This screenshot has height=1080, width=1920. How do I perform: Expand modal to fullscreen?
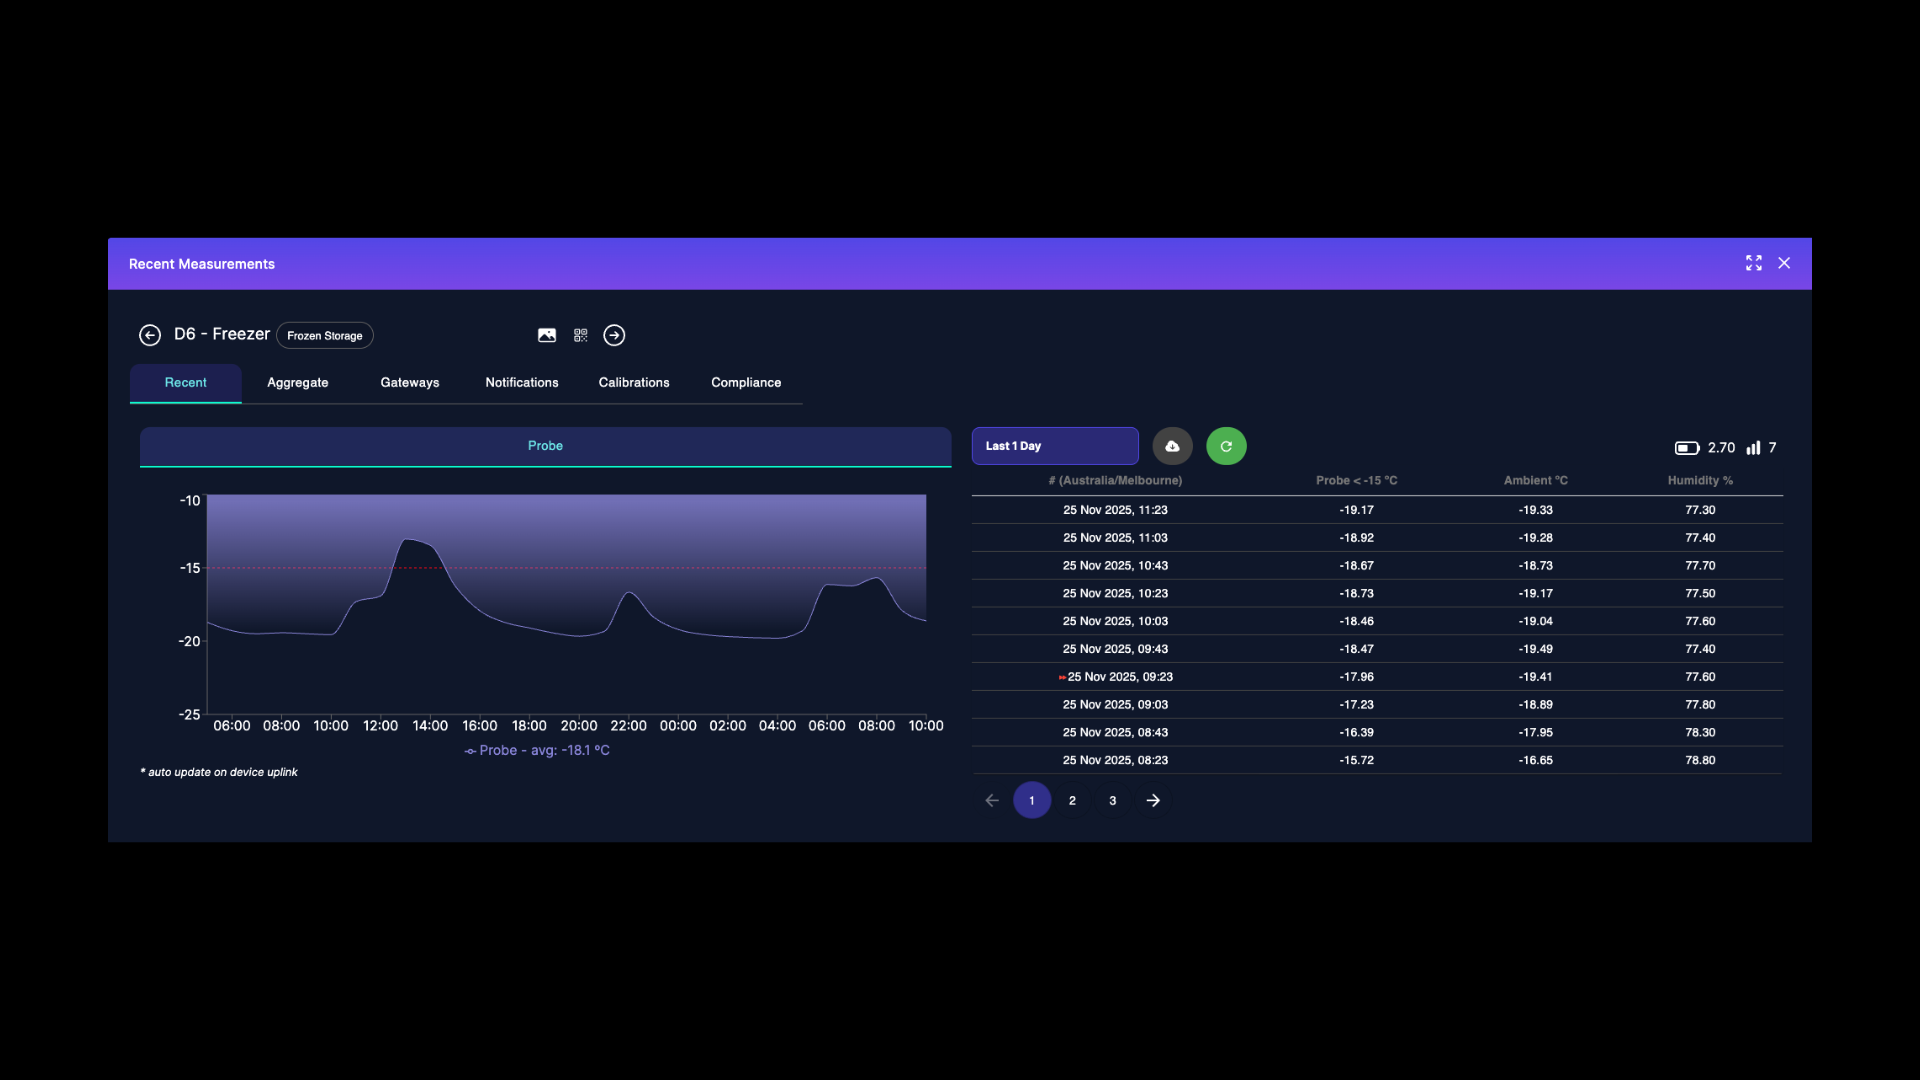(x=1754, y=263)
